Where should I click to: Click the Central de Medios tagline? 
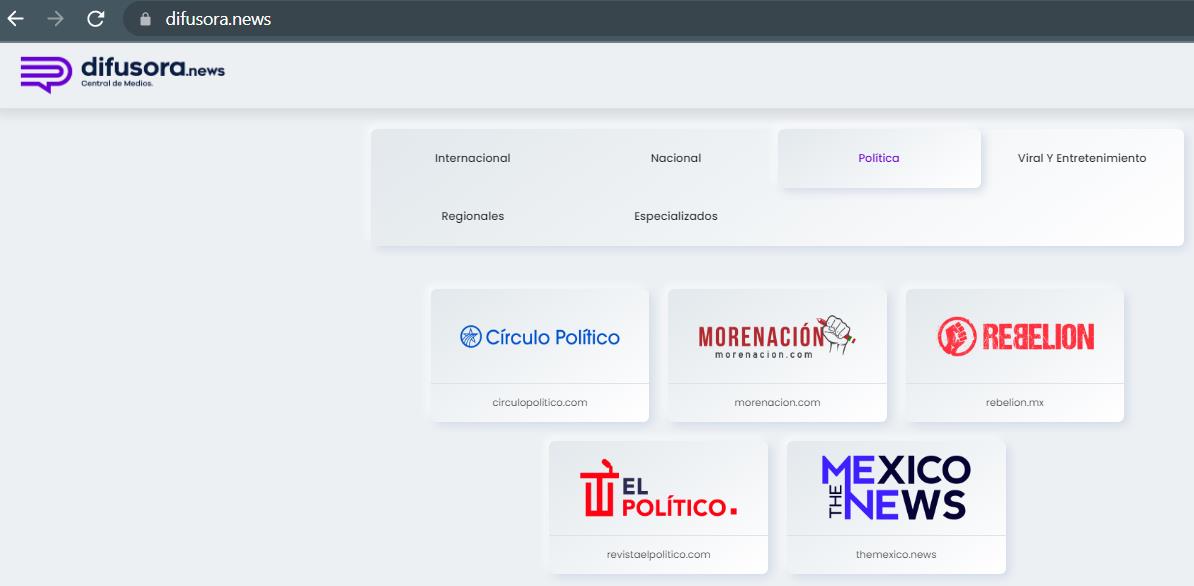point(117,84)
